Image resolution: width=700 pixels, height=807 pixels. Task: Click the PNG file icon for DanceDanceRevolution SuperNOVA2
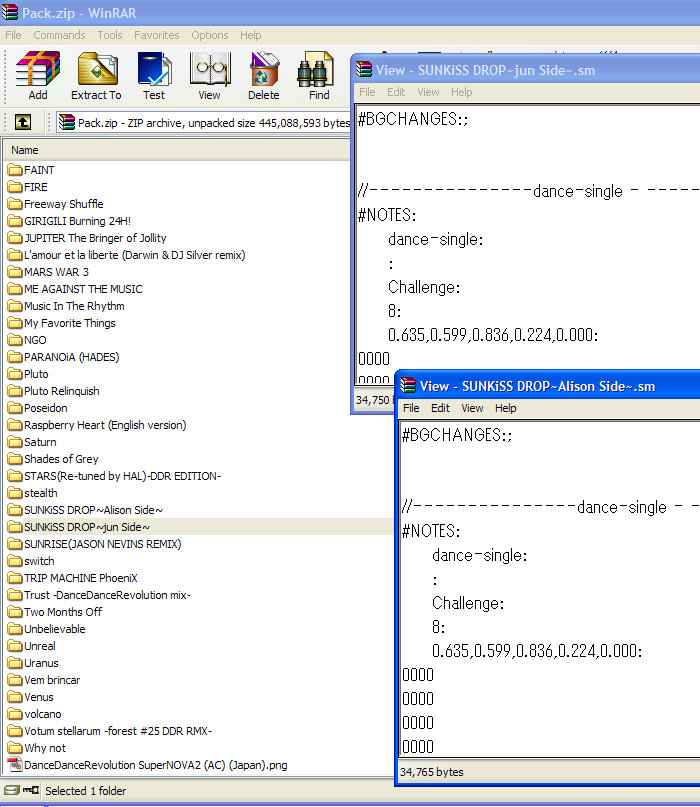(x=15, y=765)
